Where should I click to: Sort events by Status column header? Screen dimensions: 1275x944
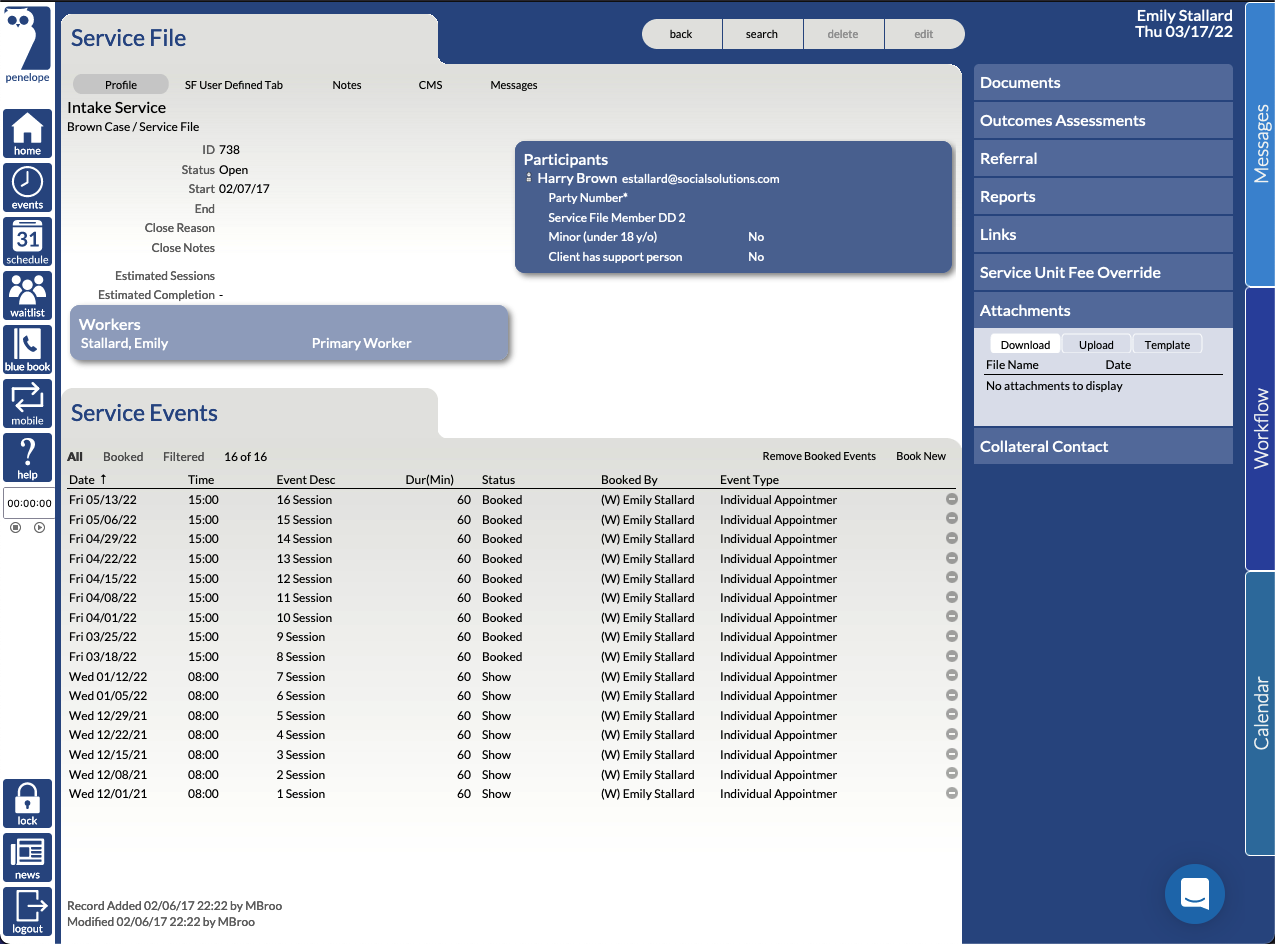(x=498, y=480)
